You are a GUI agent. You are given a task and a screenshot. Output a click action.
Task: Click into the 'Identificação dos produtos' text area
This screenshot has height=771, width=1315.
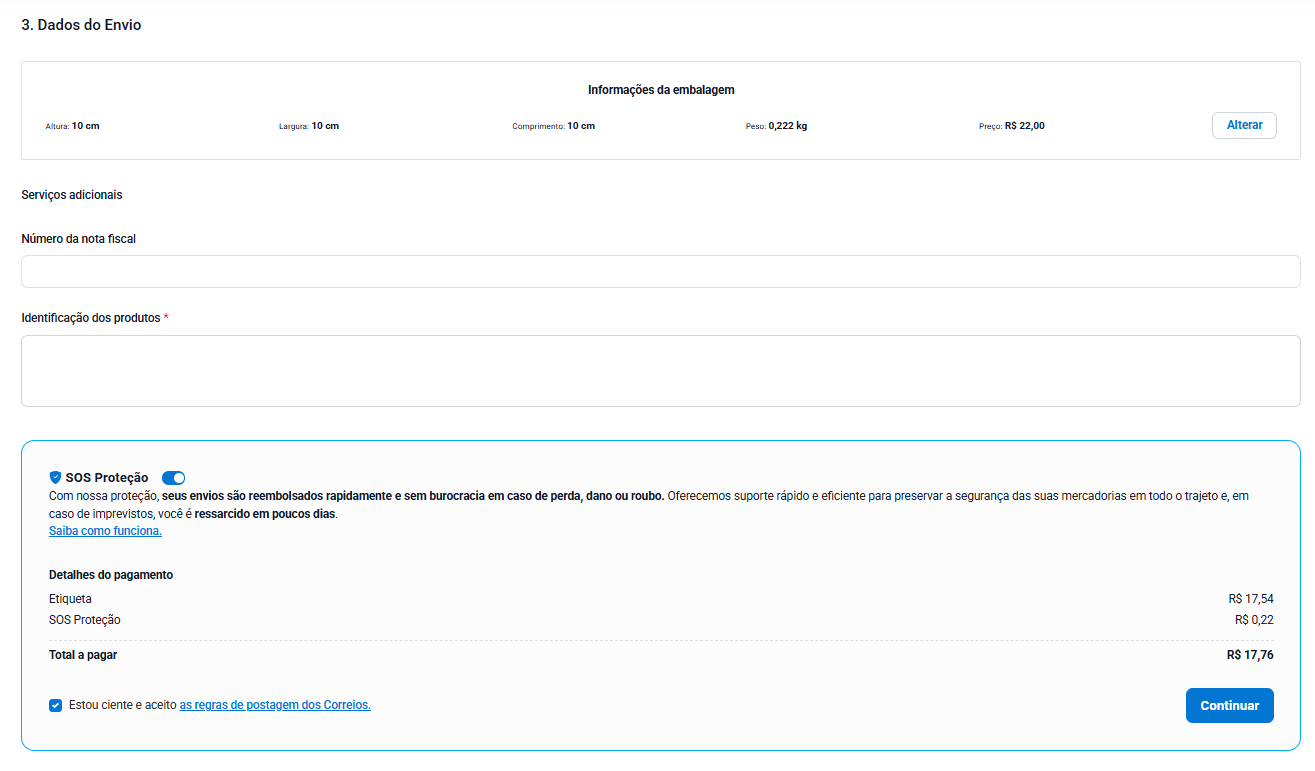pyautogui.click(x=660, y=371)
